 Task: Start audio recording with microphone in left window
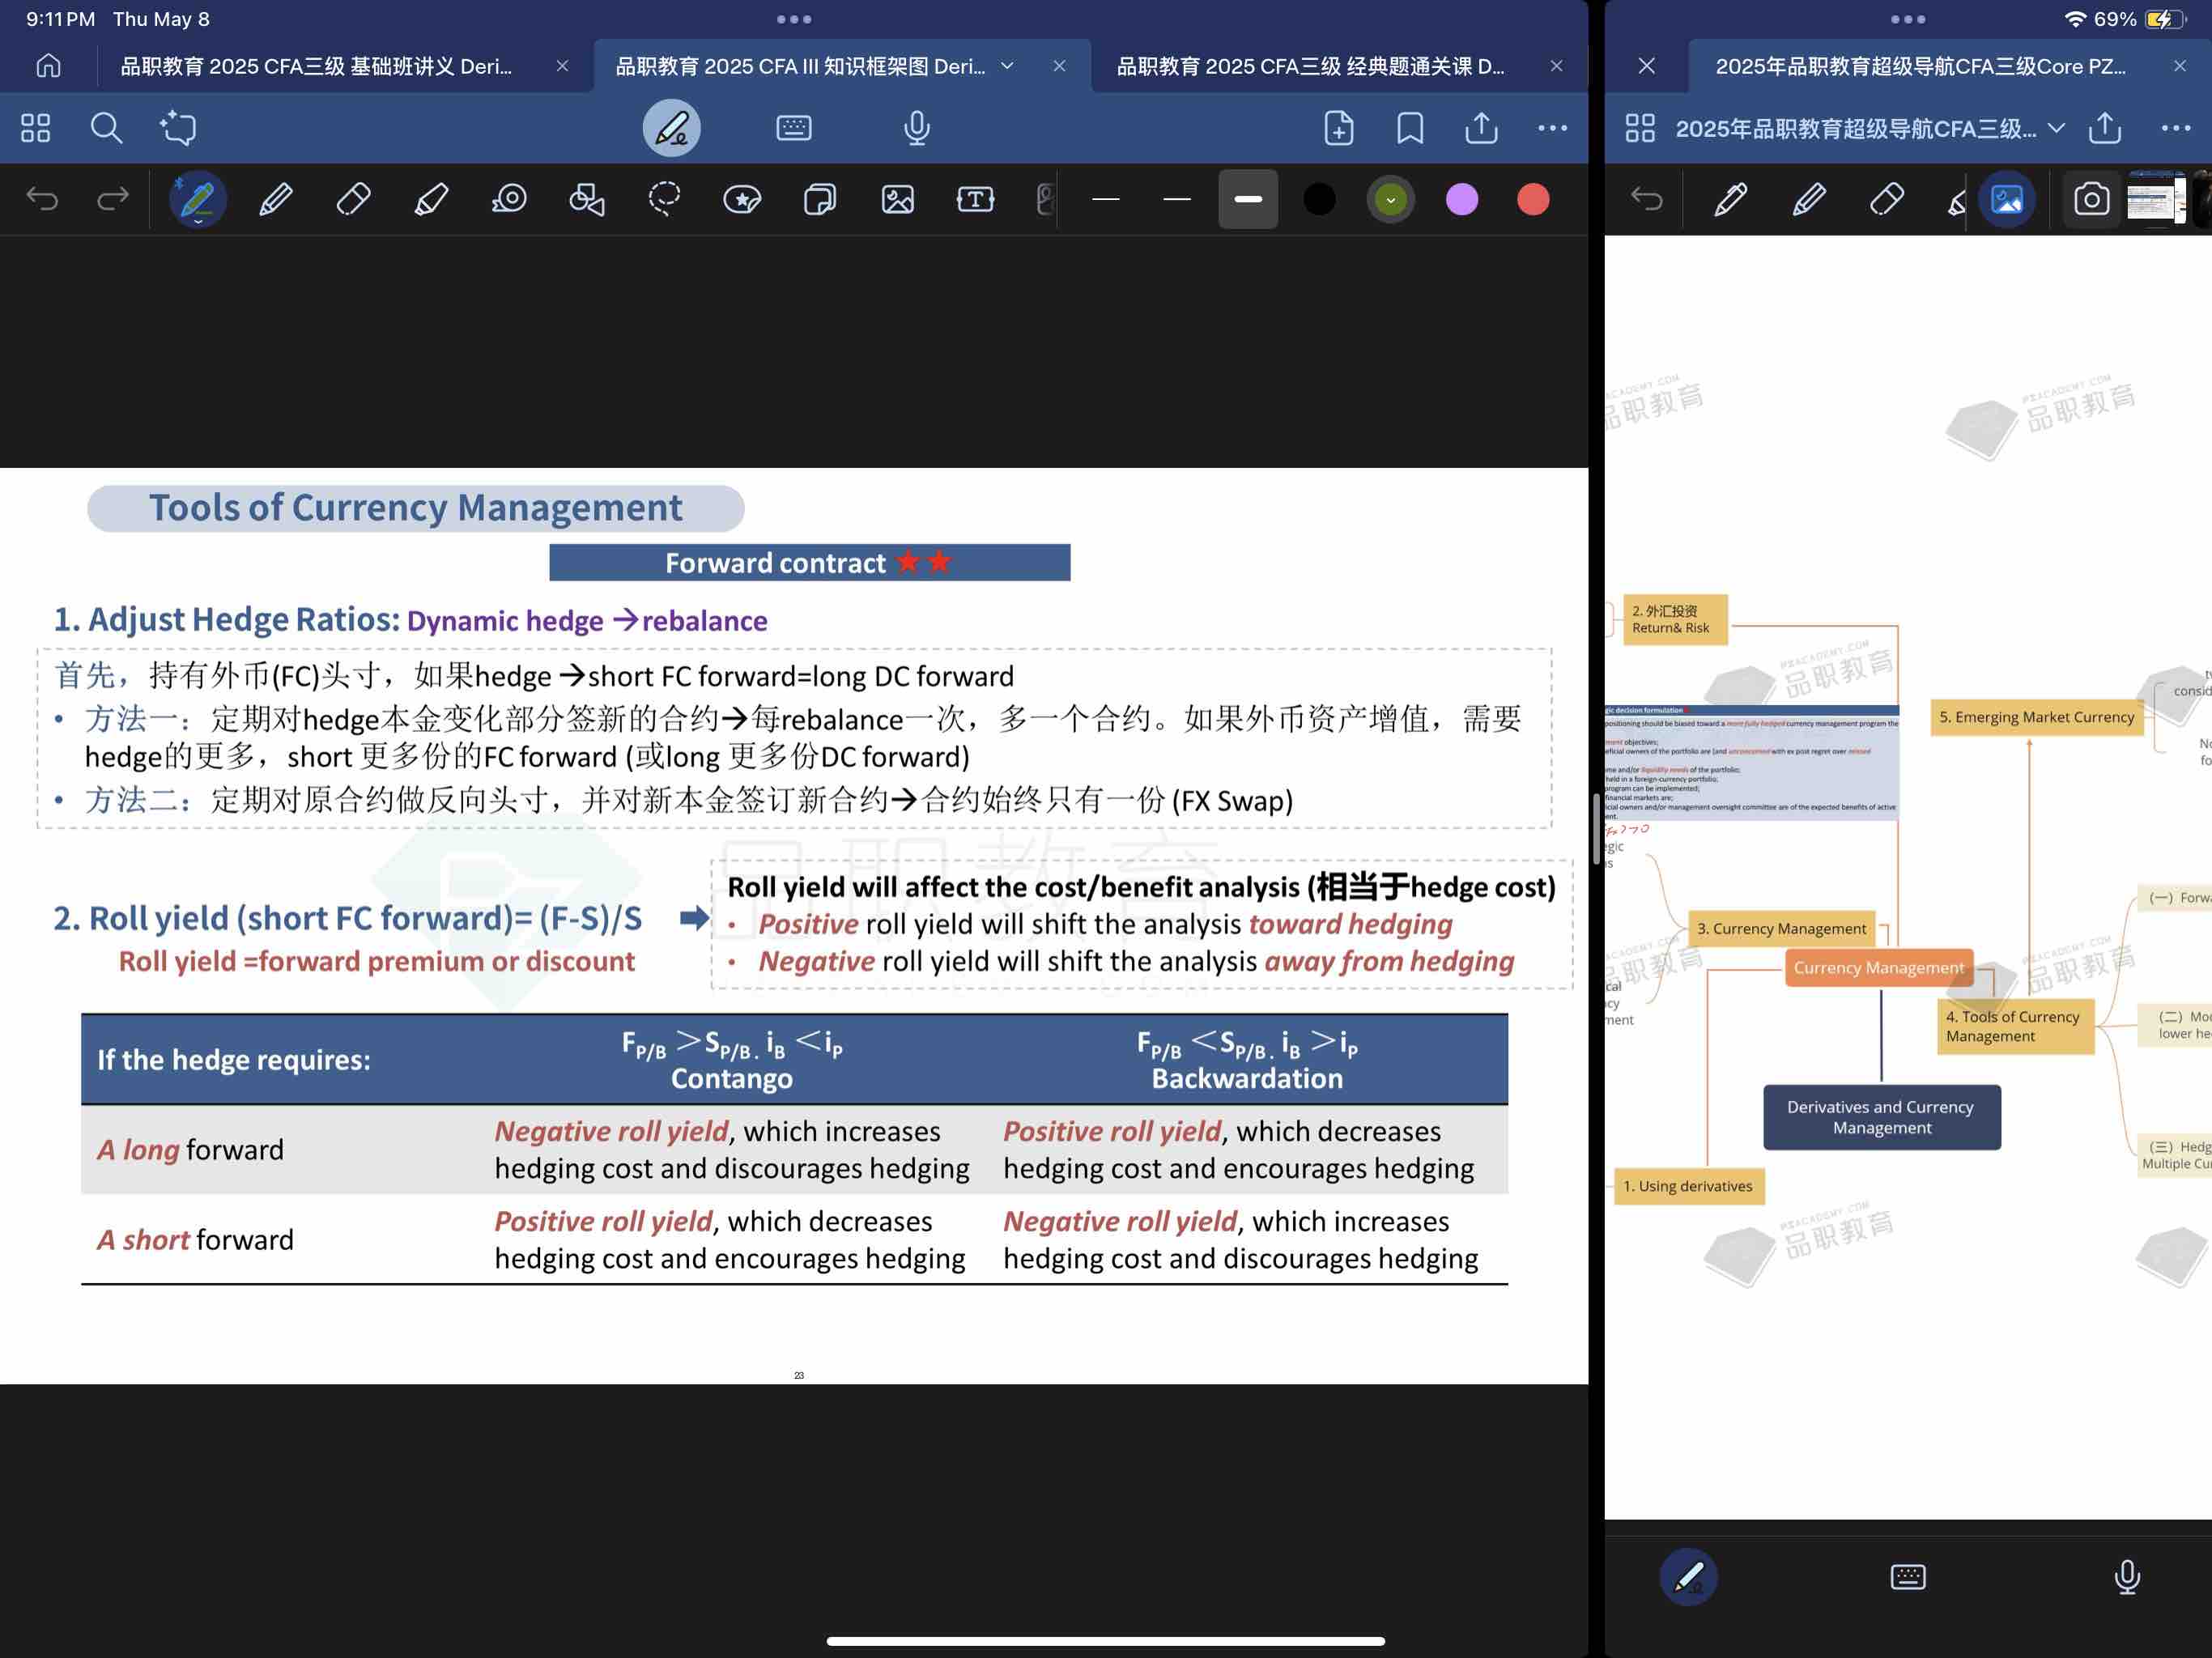(917, 128)
